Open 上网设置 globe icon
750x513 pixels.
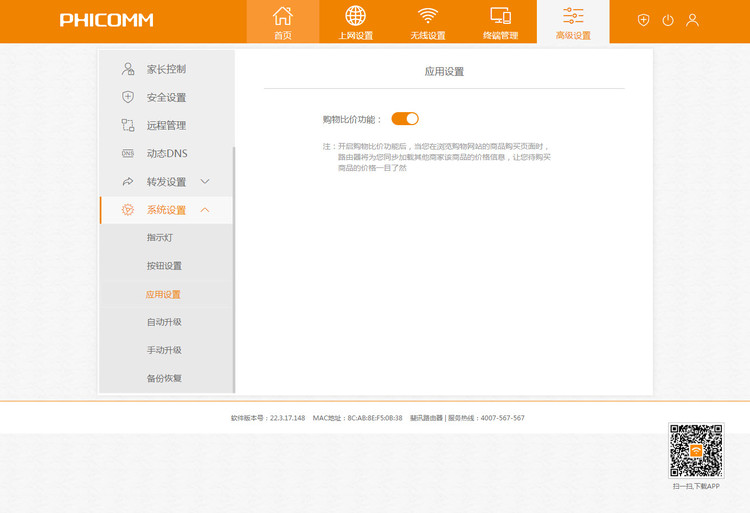point(355,16)
